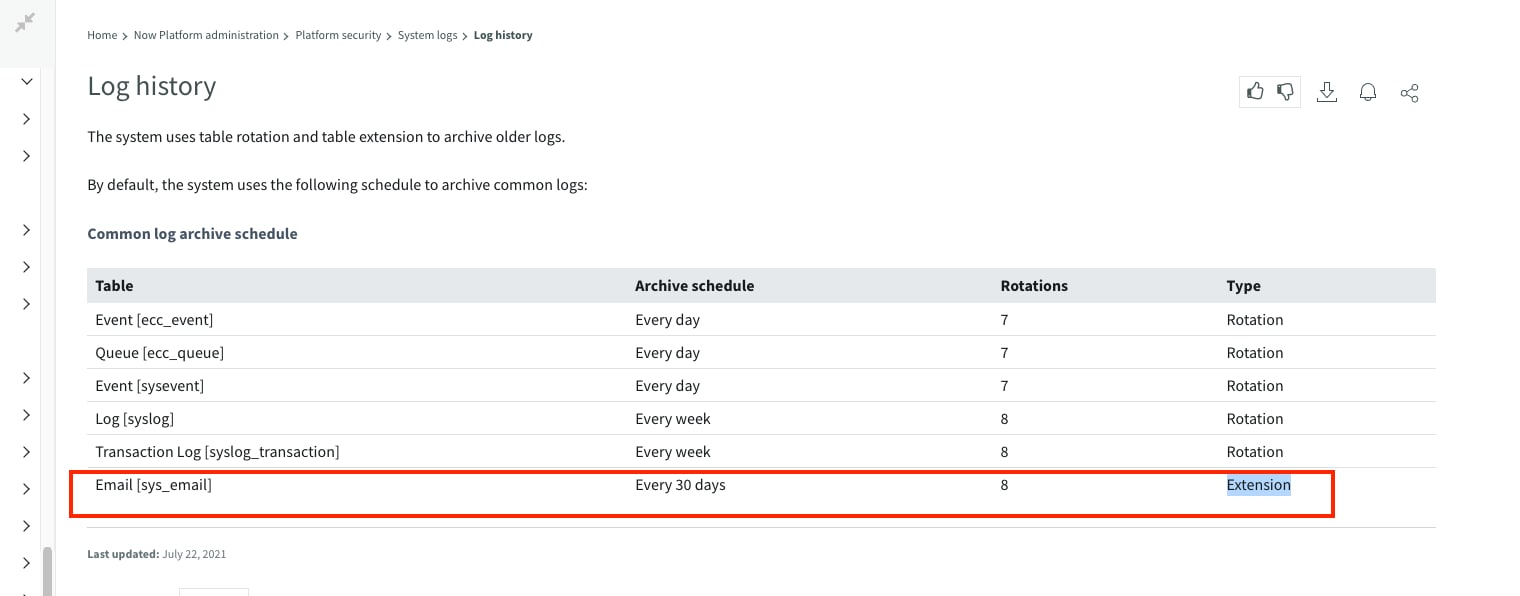
Task: Download the Log history page
Action: 1327,92
